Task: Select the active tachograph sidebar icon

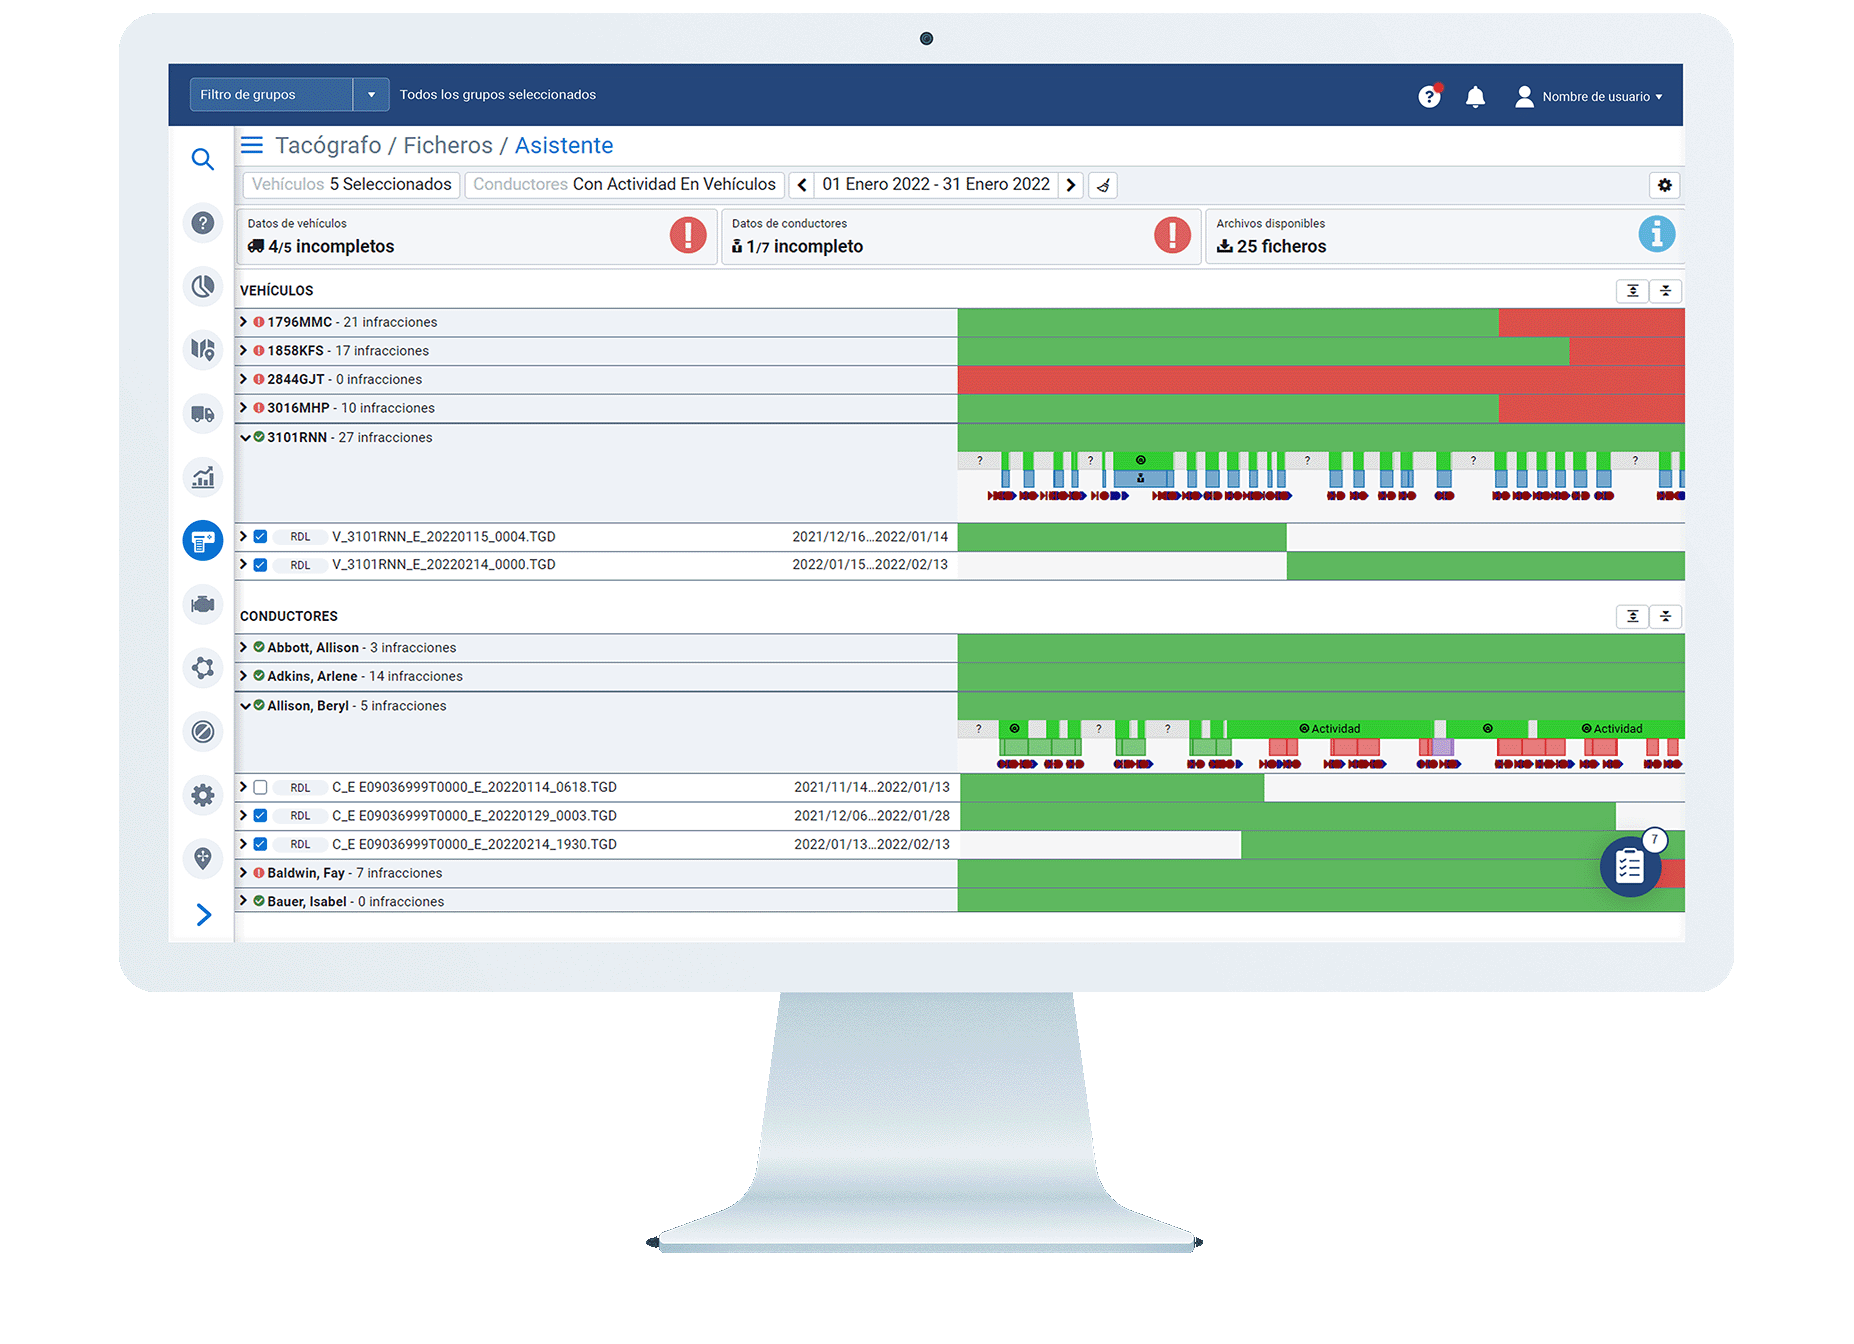Action: click(202, 541)
